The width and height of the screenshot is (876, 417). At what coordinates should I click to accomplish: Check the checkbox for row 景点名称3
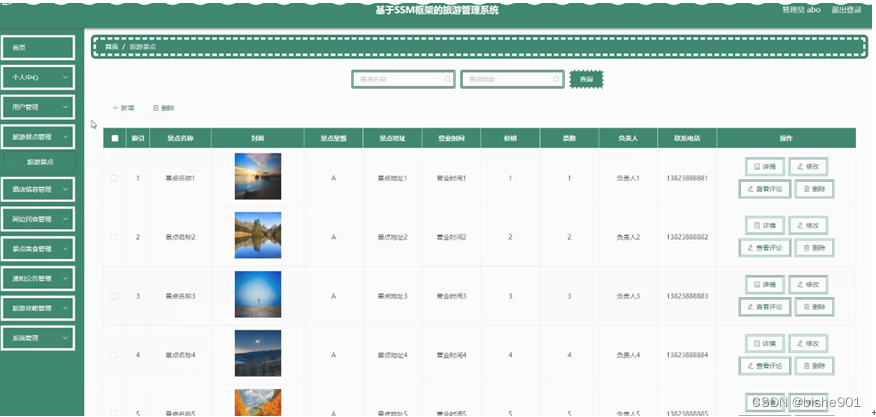[x=114, y=296]
